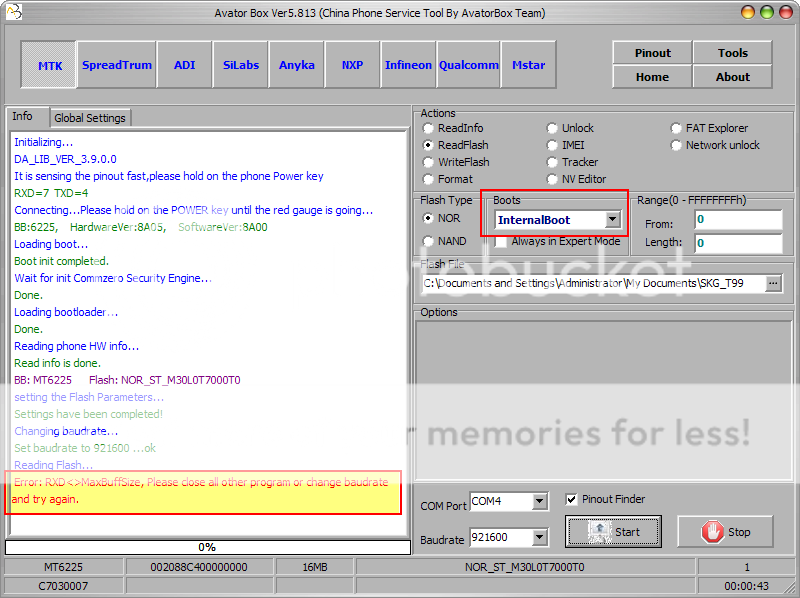Switch to the Anyka platform tab
Viewport: 800px width, 598px height.
pyautogui.click(x=296, y=65)
